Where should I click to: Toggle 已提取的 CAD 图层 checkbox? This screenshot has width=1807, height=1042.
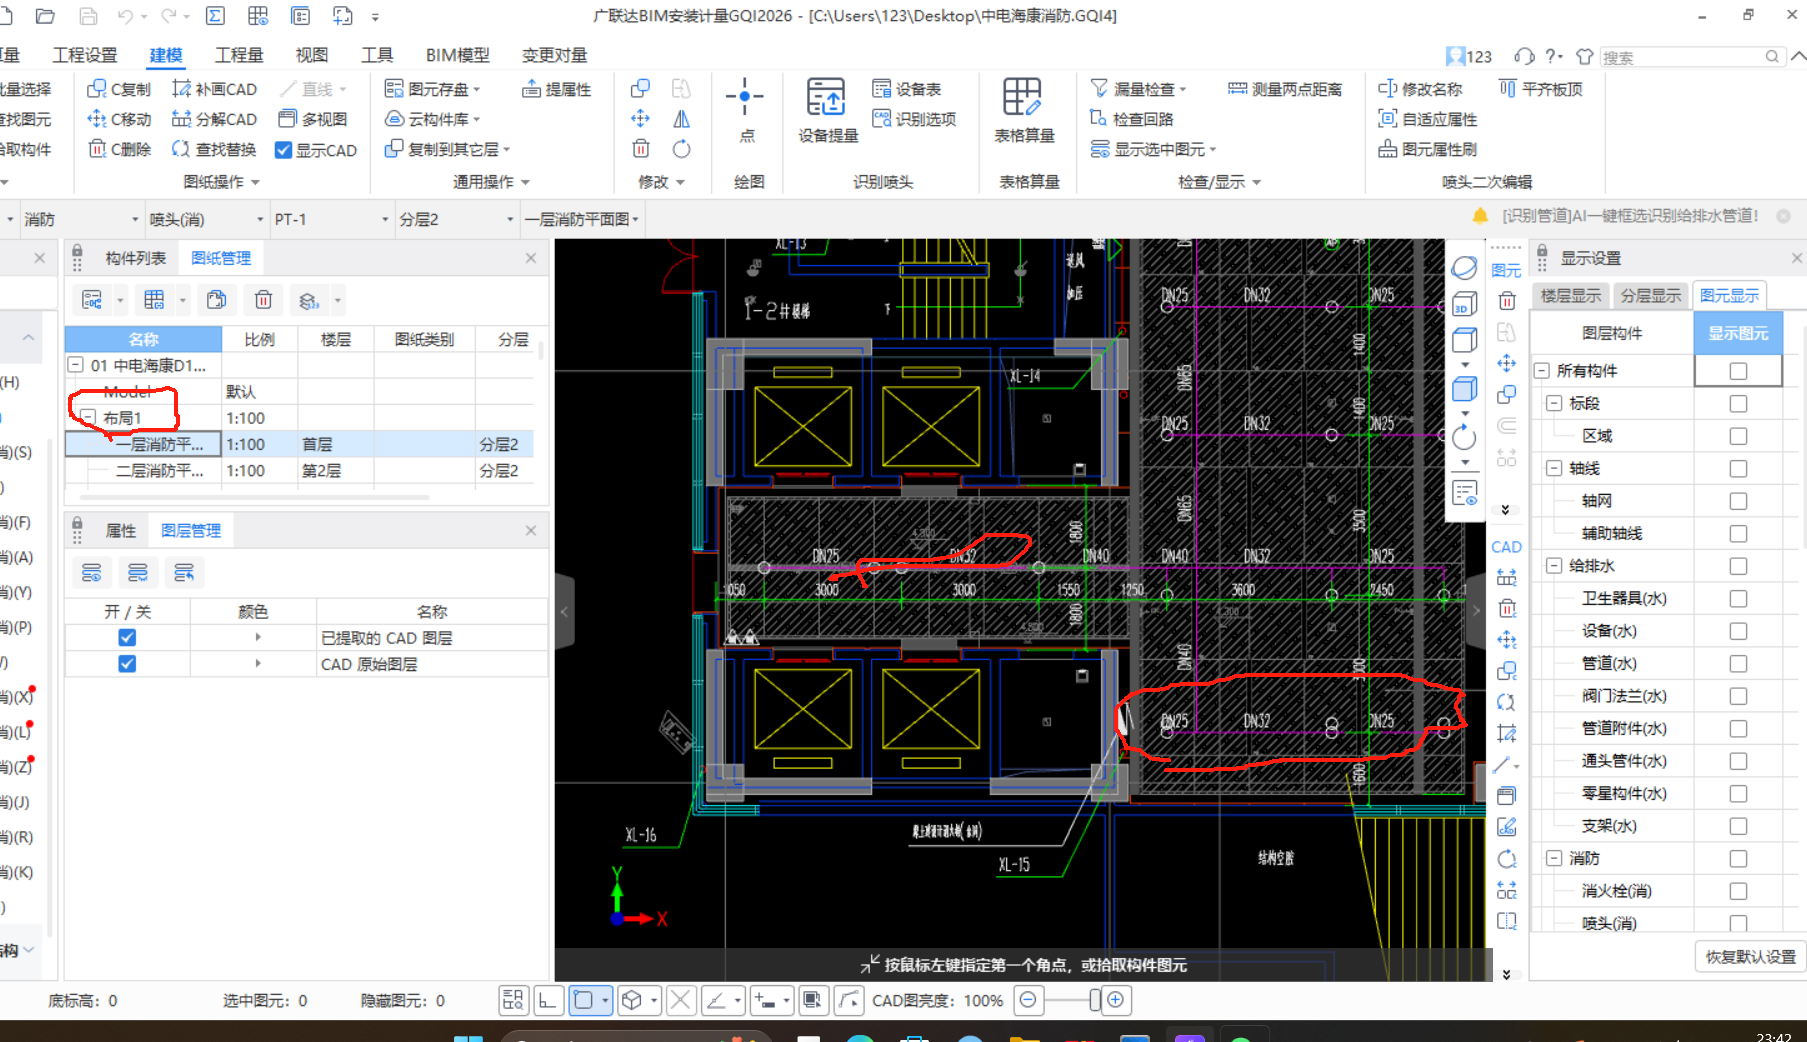click(127, 638)
